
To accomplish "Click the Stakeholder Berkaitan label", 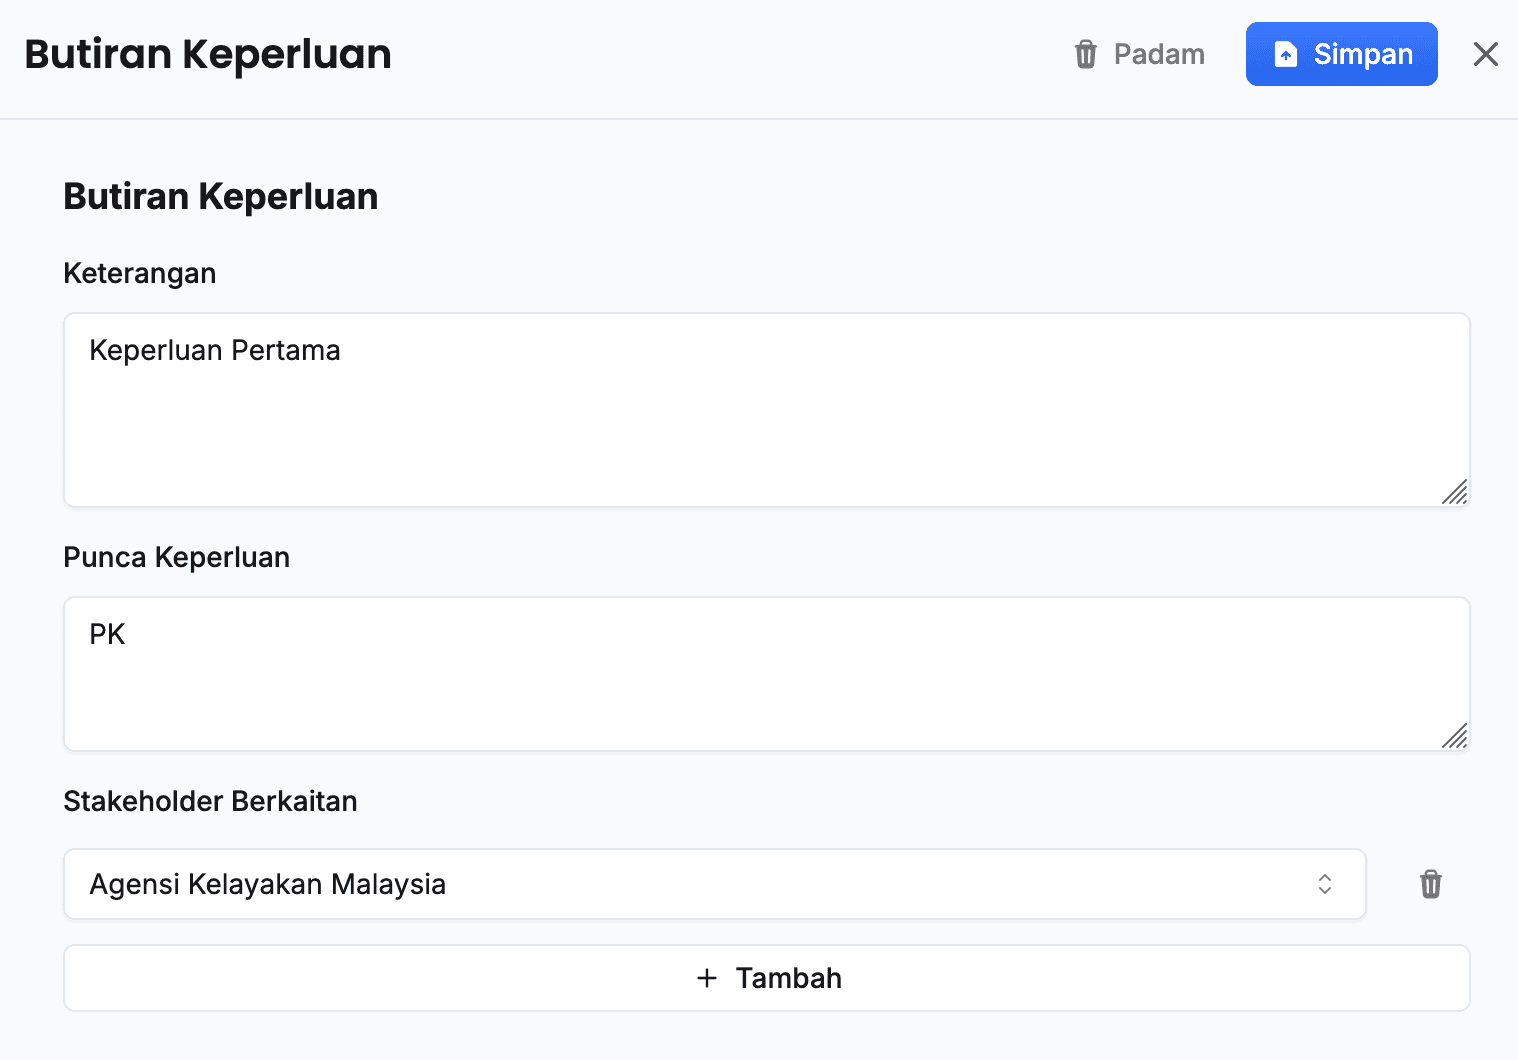I will pyautogui.click(x=210, y=801).
